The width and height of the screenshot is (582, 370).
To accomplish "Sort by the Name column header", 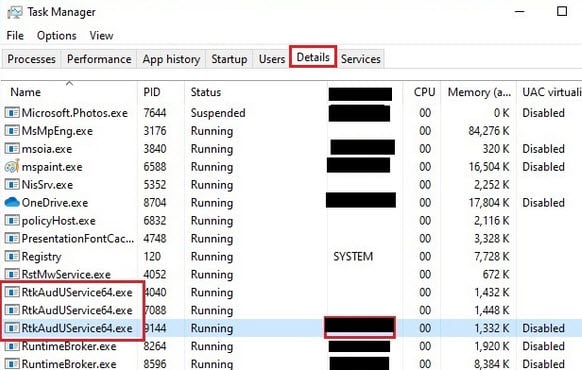I will (26, 92).
